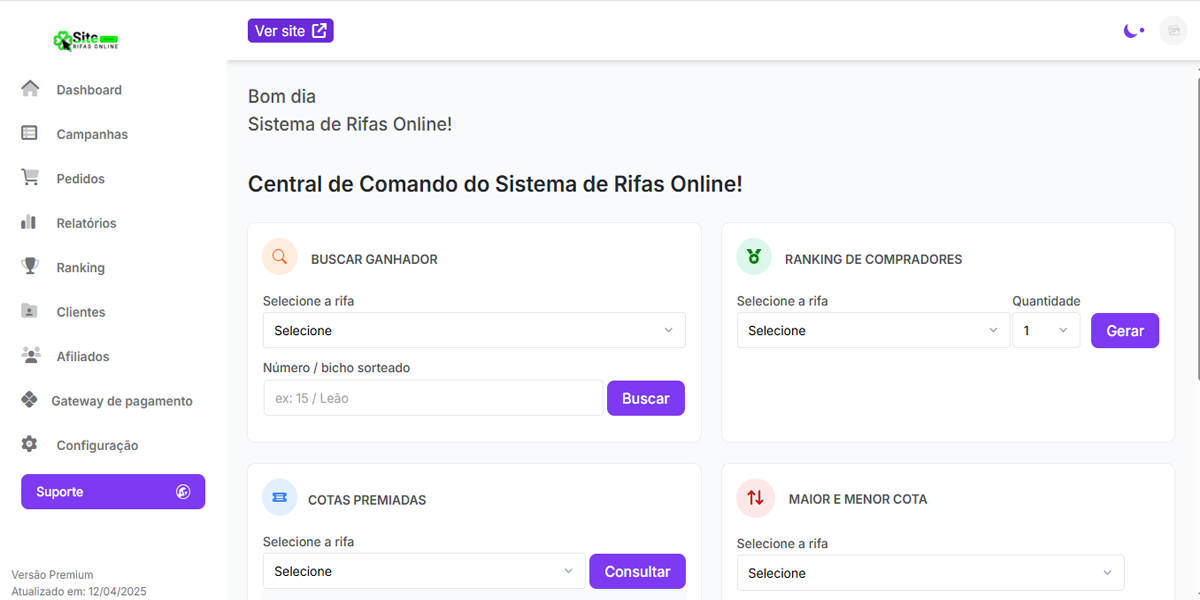The height and width of the screenshot is (600, 1200).
Task: Click the Dashboard home icon in sidebar
Action: (x=30, y=89)
